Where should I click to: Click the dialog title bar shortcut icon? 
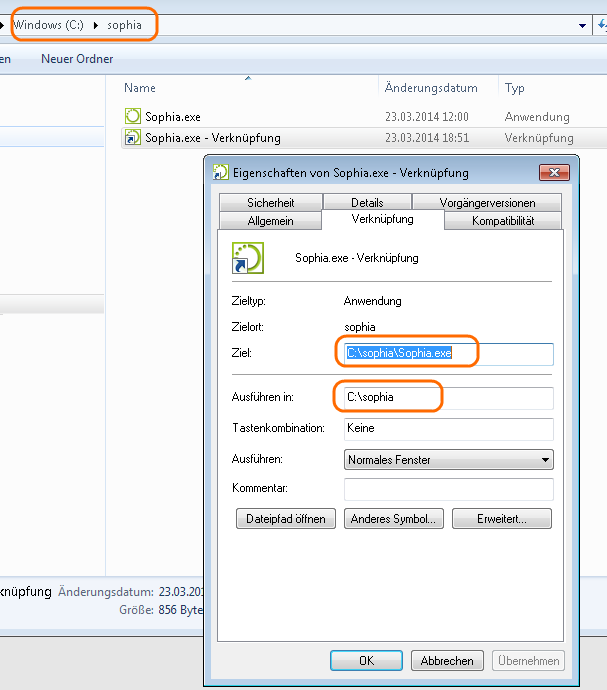220,172
